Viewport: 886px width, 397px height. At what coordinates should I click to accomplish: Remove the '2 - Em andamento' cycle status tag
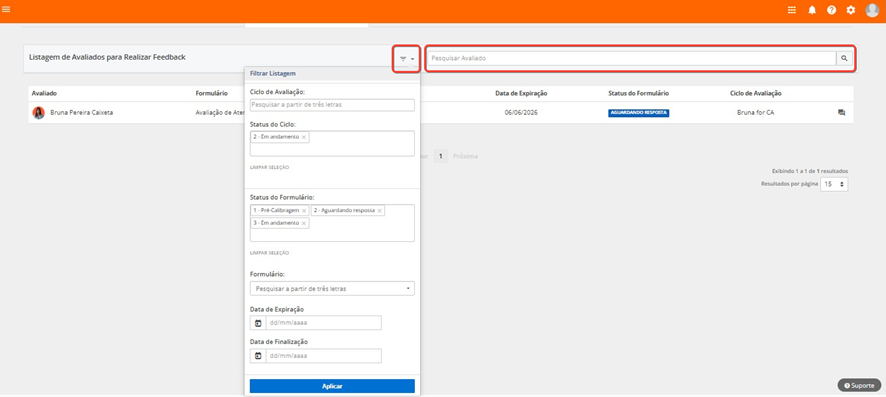[x=304, y=137]
